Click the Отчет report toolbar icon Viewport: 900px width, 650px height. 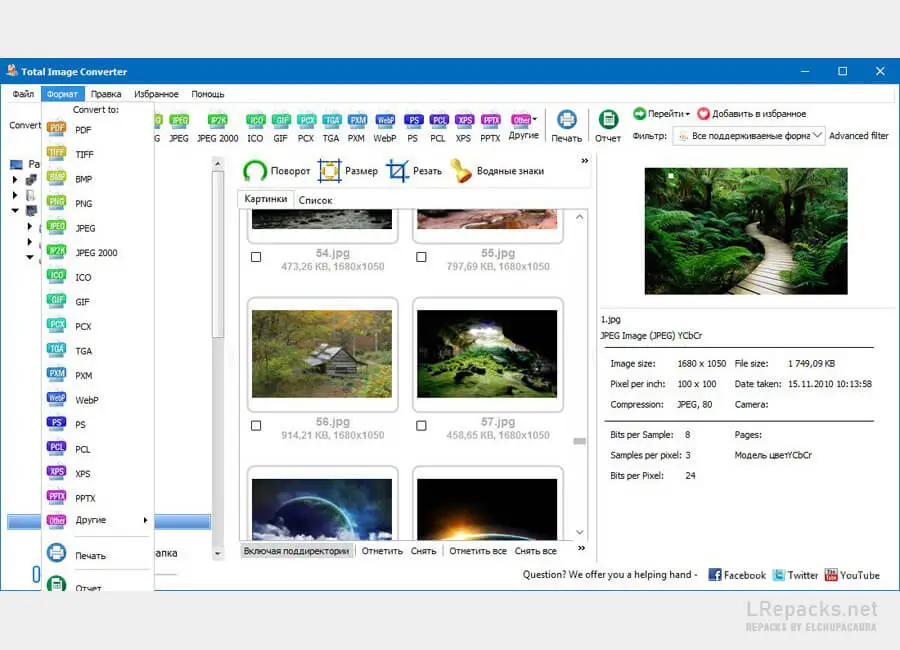(x=608, y=126)
